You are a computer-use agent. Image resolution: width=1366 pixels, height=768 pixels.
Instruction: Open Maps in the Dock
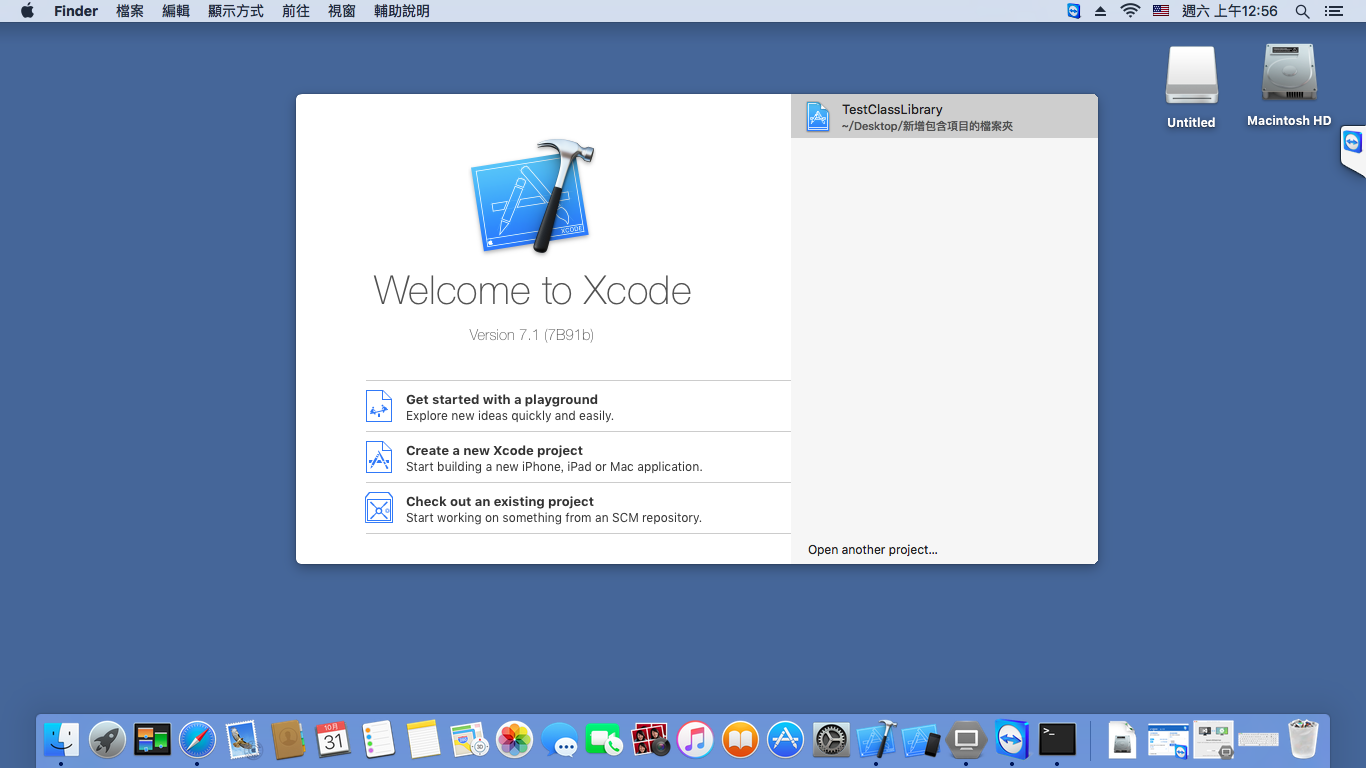(469, 740)
